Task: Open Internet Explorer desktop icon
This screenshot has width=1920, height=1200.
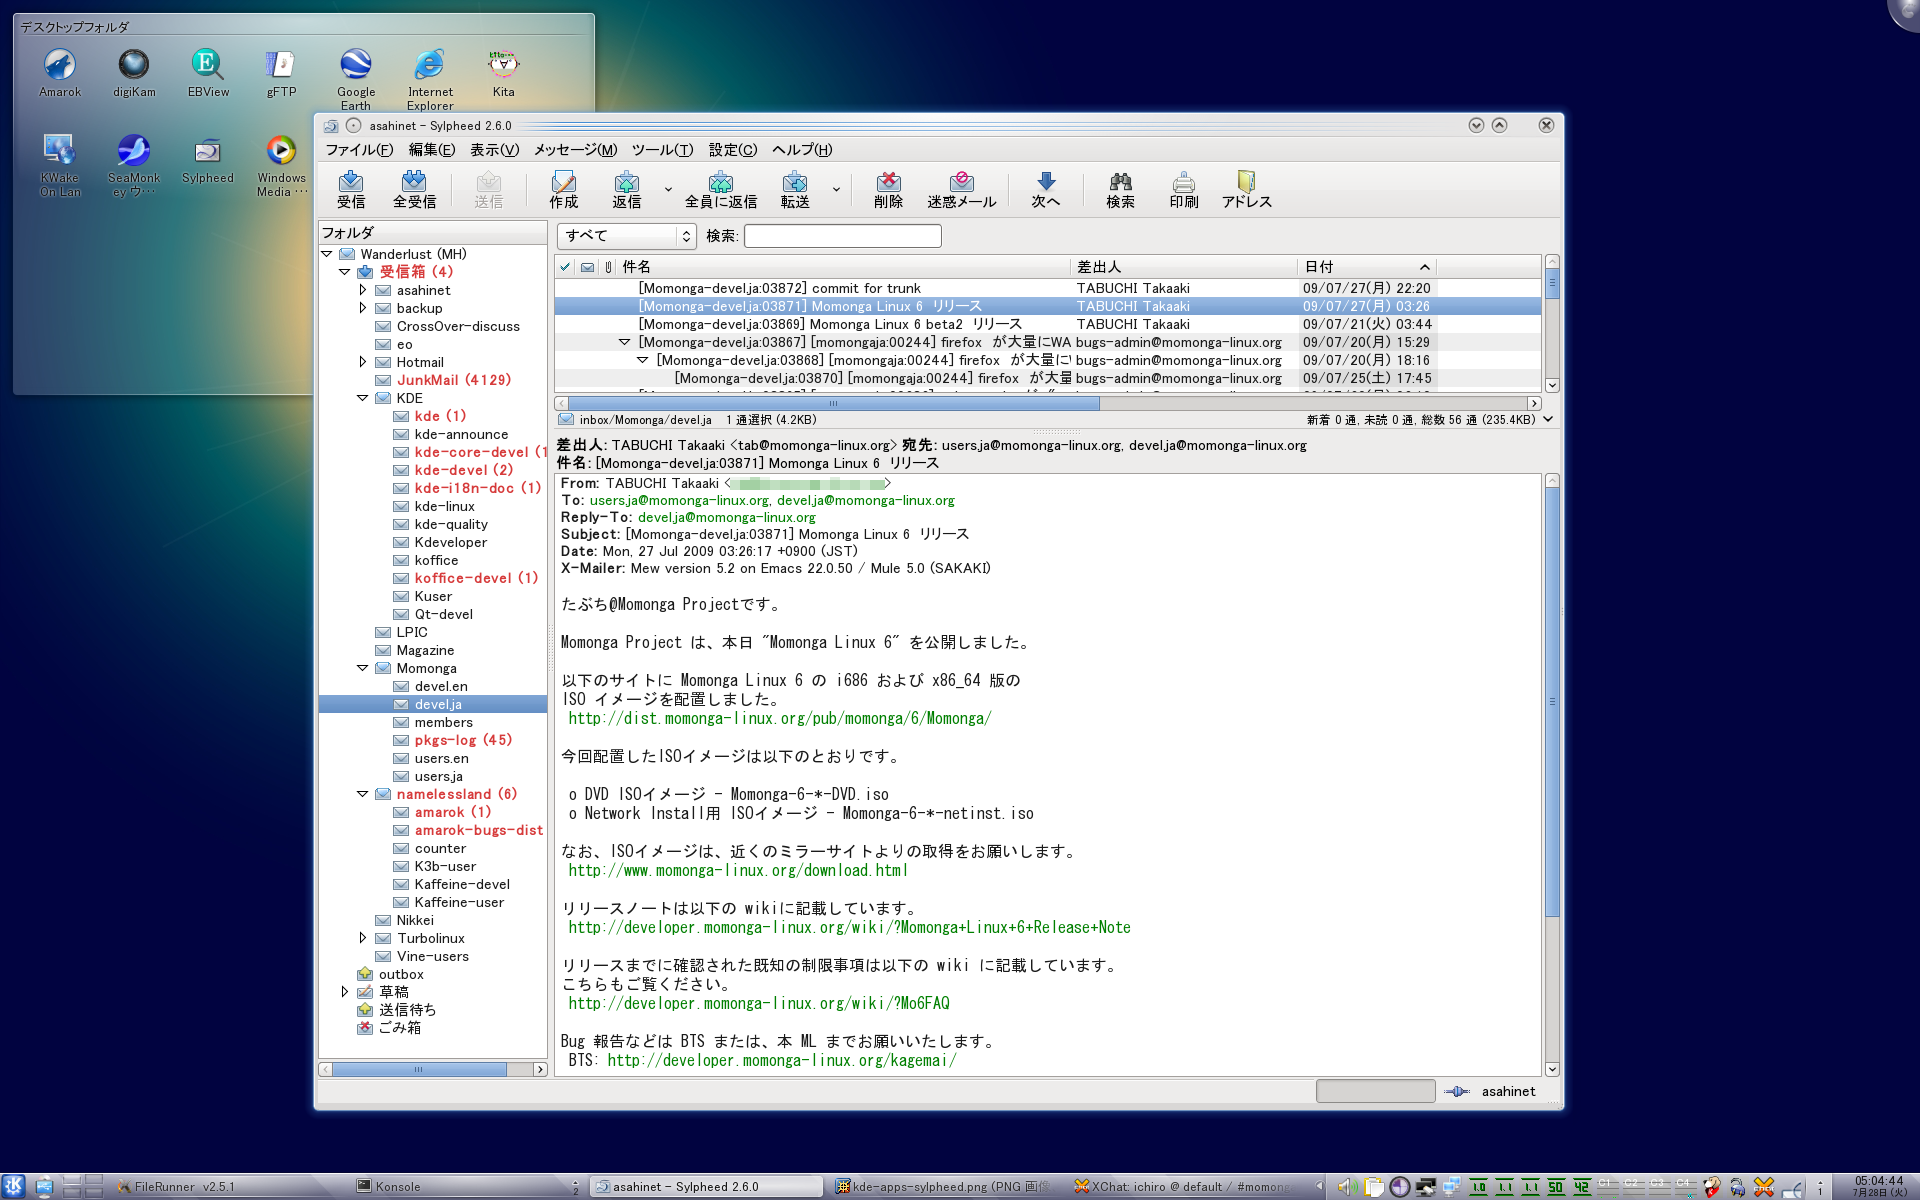Action: tap(430, 79)
